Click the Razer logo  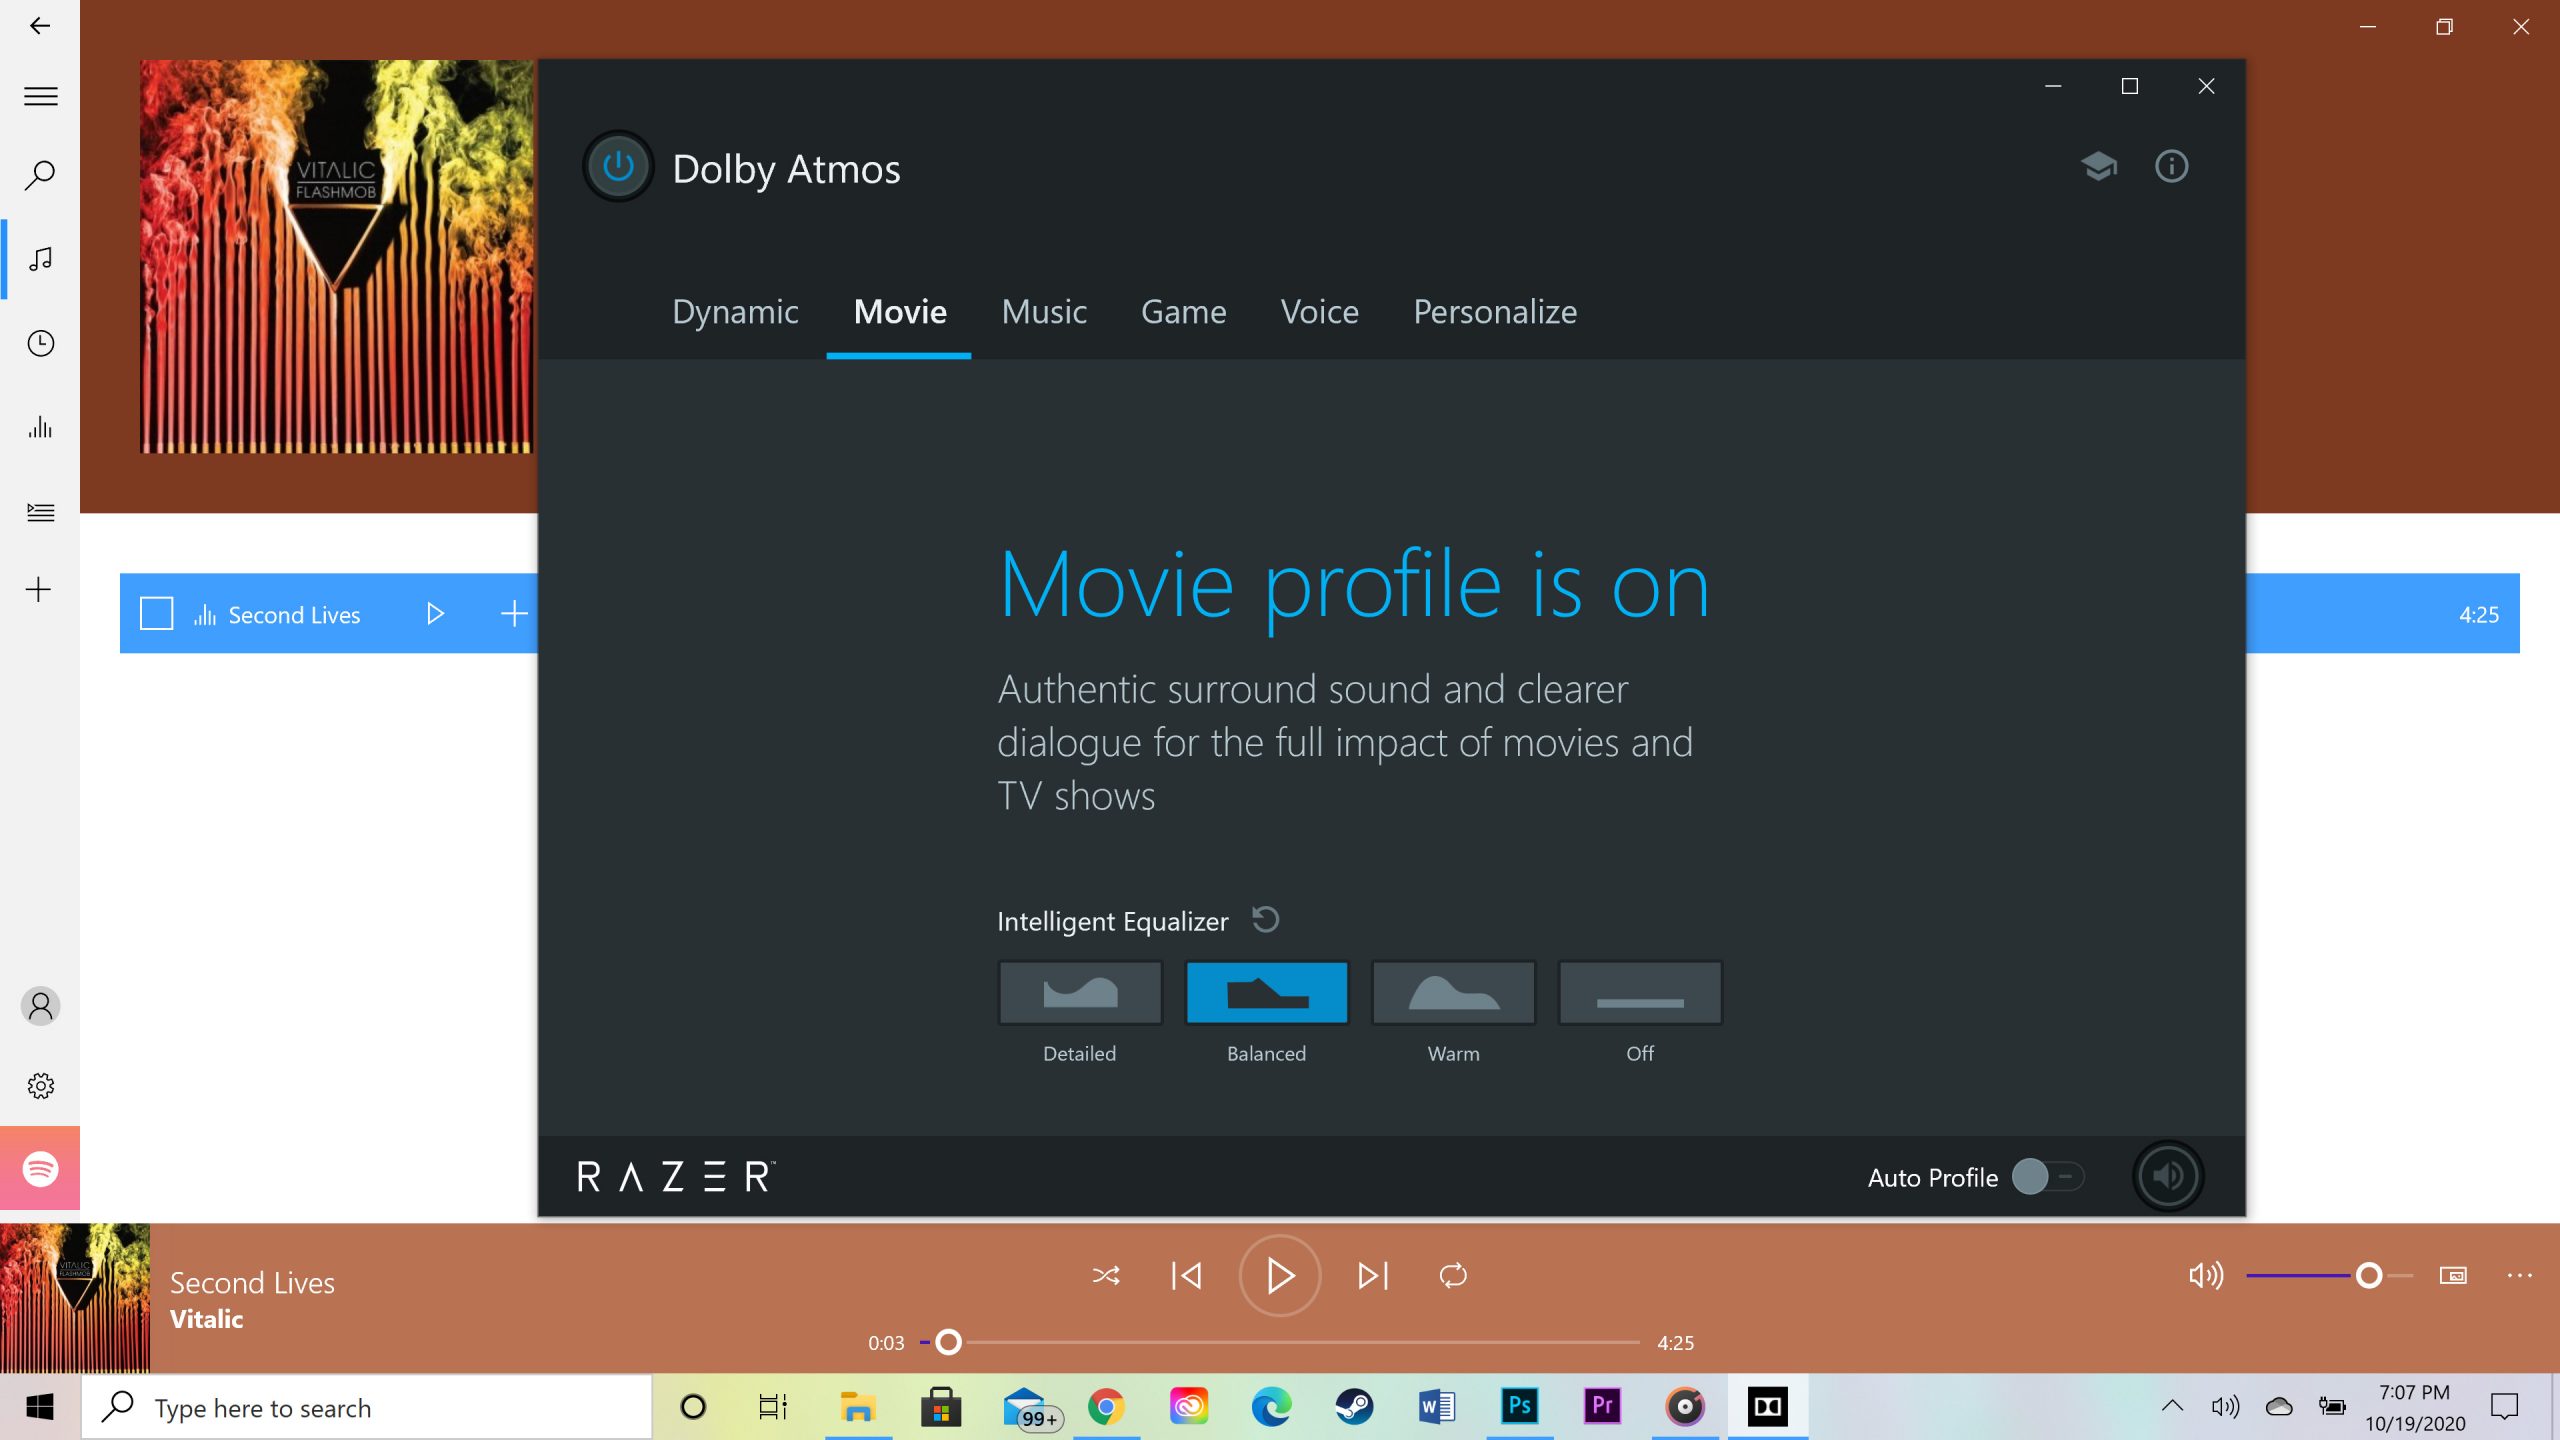(x=676, y=1177)
